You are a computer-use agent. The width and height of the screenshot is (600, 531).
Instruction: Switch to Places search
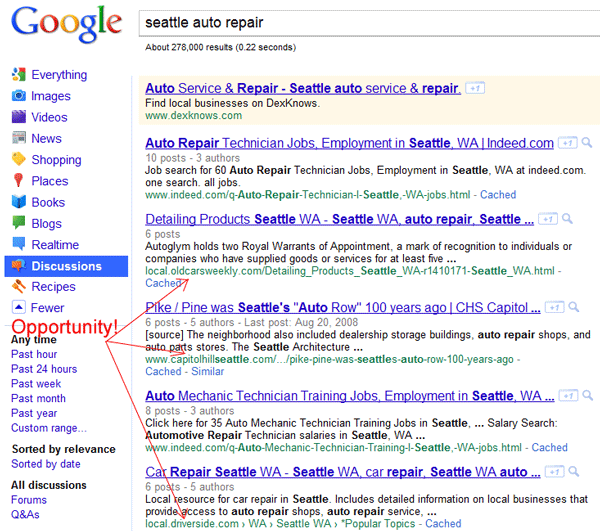coord(50,181)
